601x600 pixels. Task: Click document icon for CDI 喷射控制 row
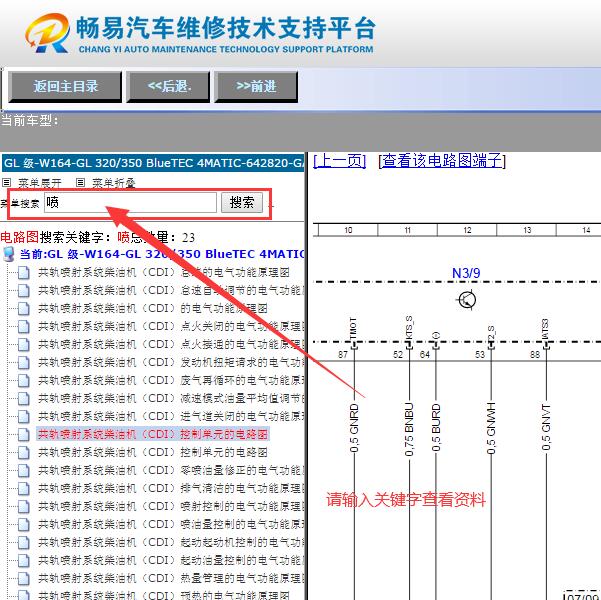click(24, 507)
